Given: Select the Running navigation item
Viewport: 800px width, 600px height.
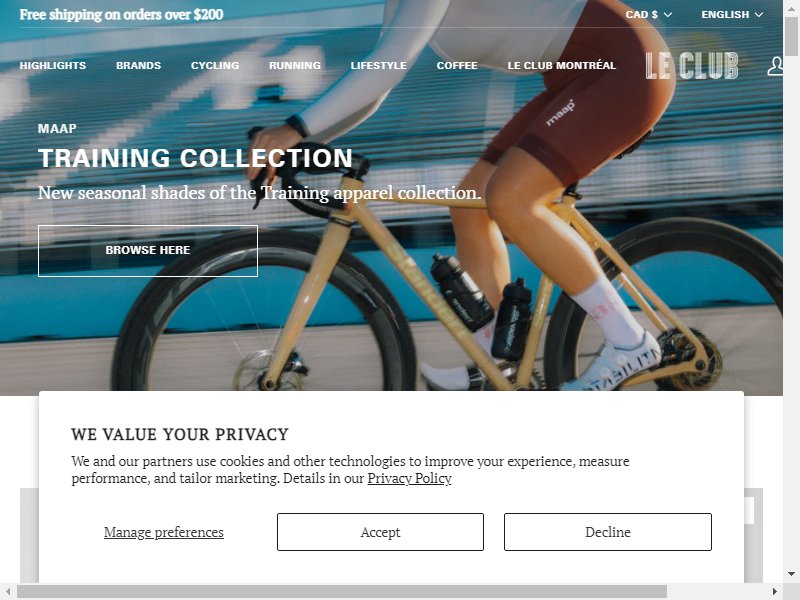Looking at the screenshot, I should (x=295, y=65).
